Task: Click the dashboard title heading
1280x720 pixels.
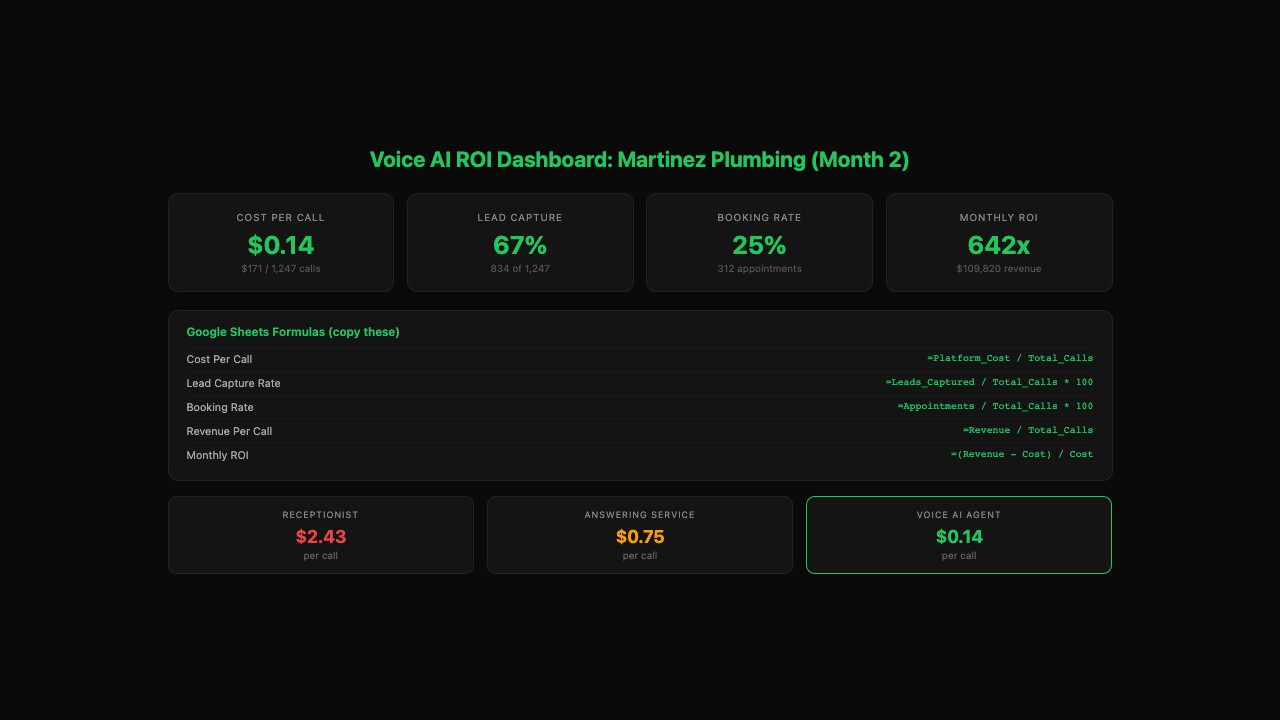Action: [640, 159]
